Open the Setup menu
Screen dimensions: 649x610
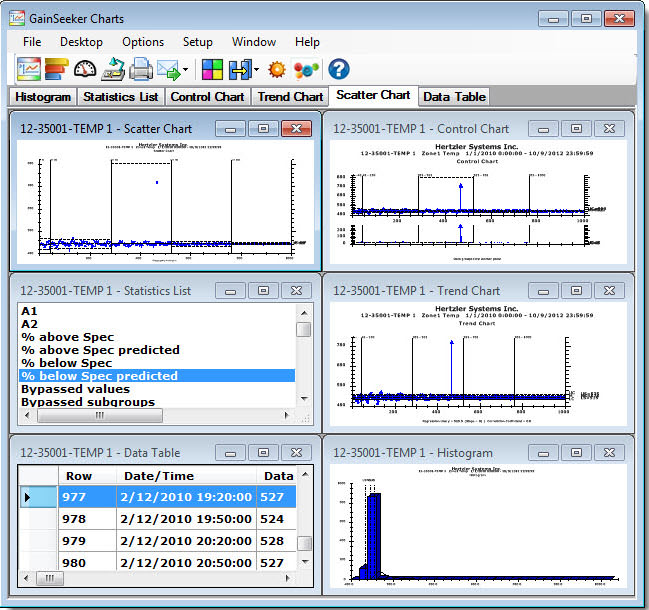[197, 42]
